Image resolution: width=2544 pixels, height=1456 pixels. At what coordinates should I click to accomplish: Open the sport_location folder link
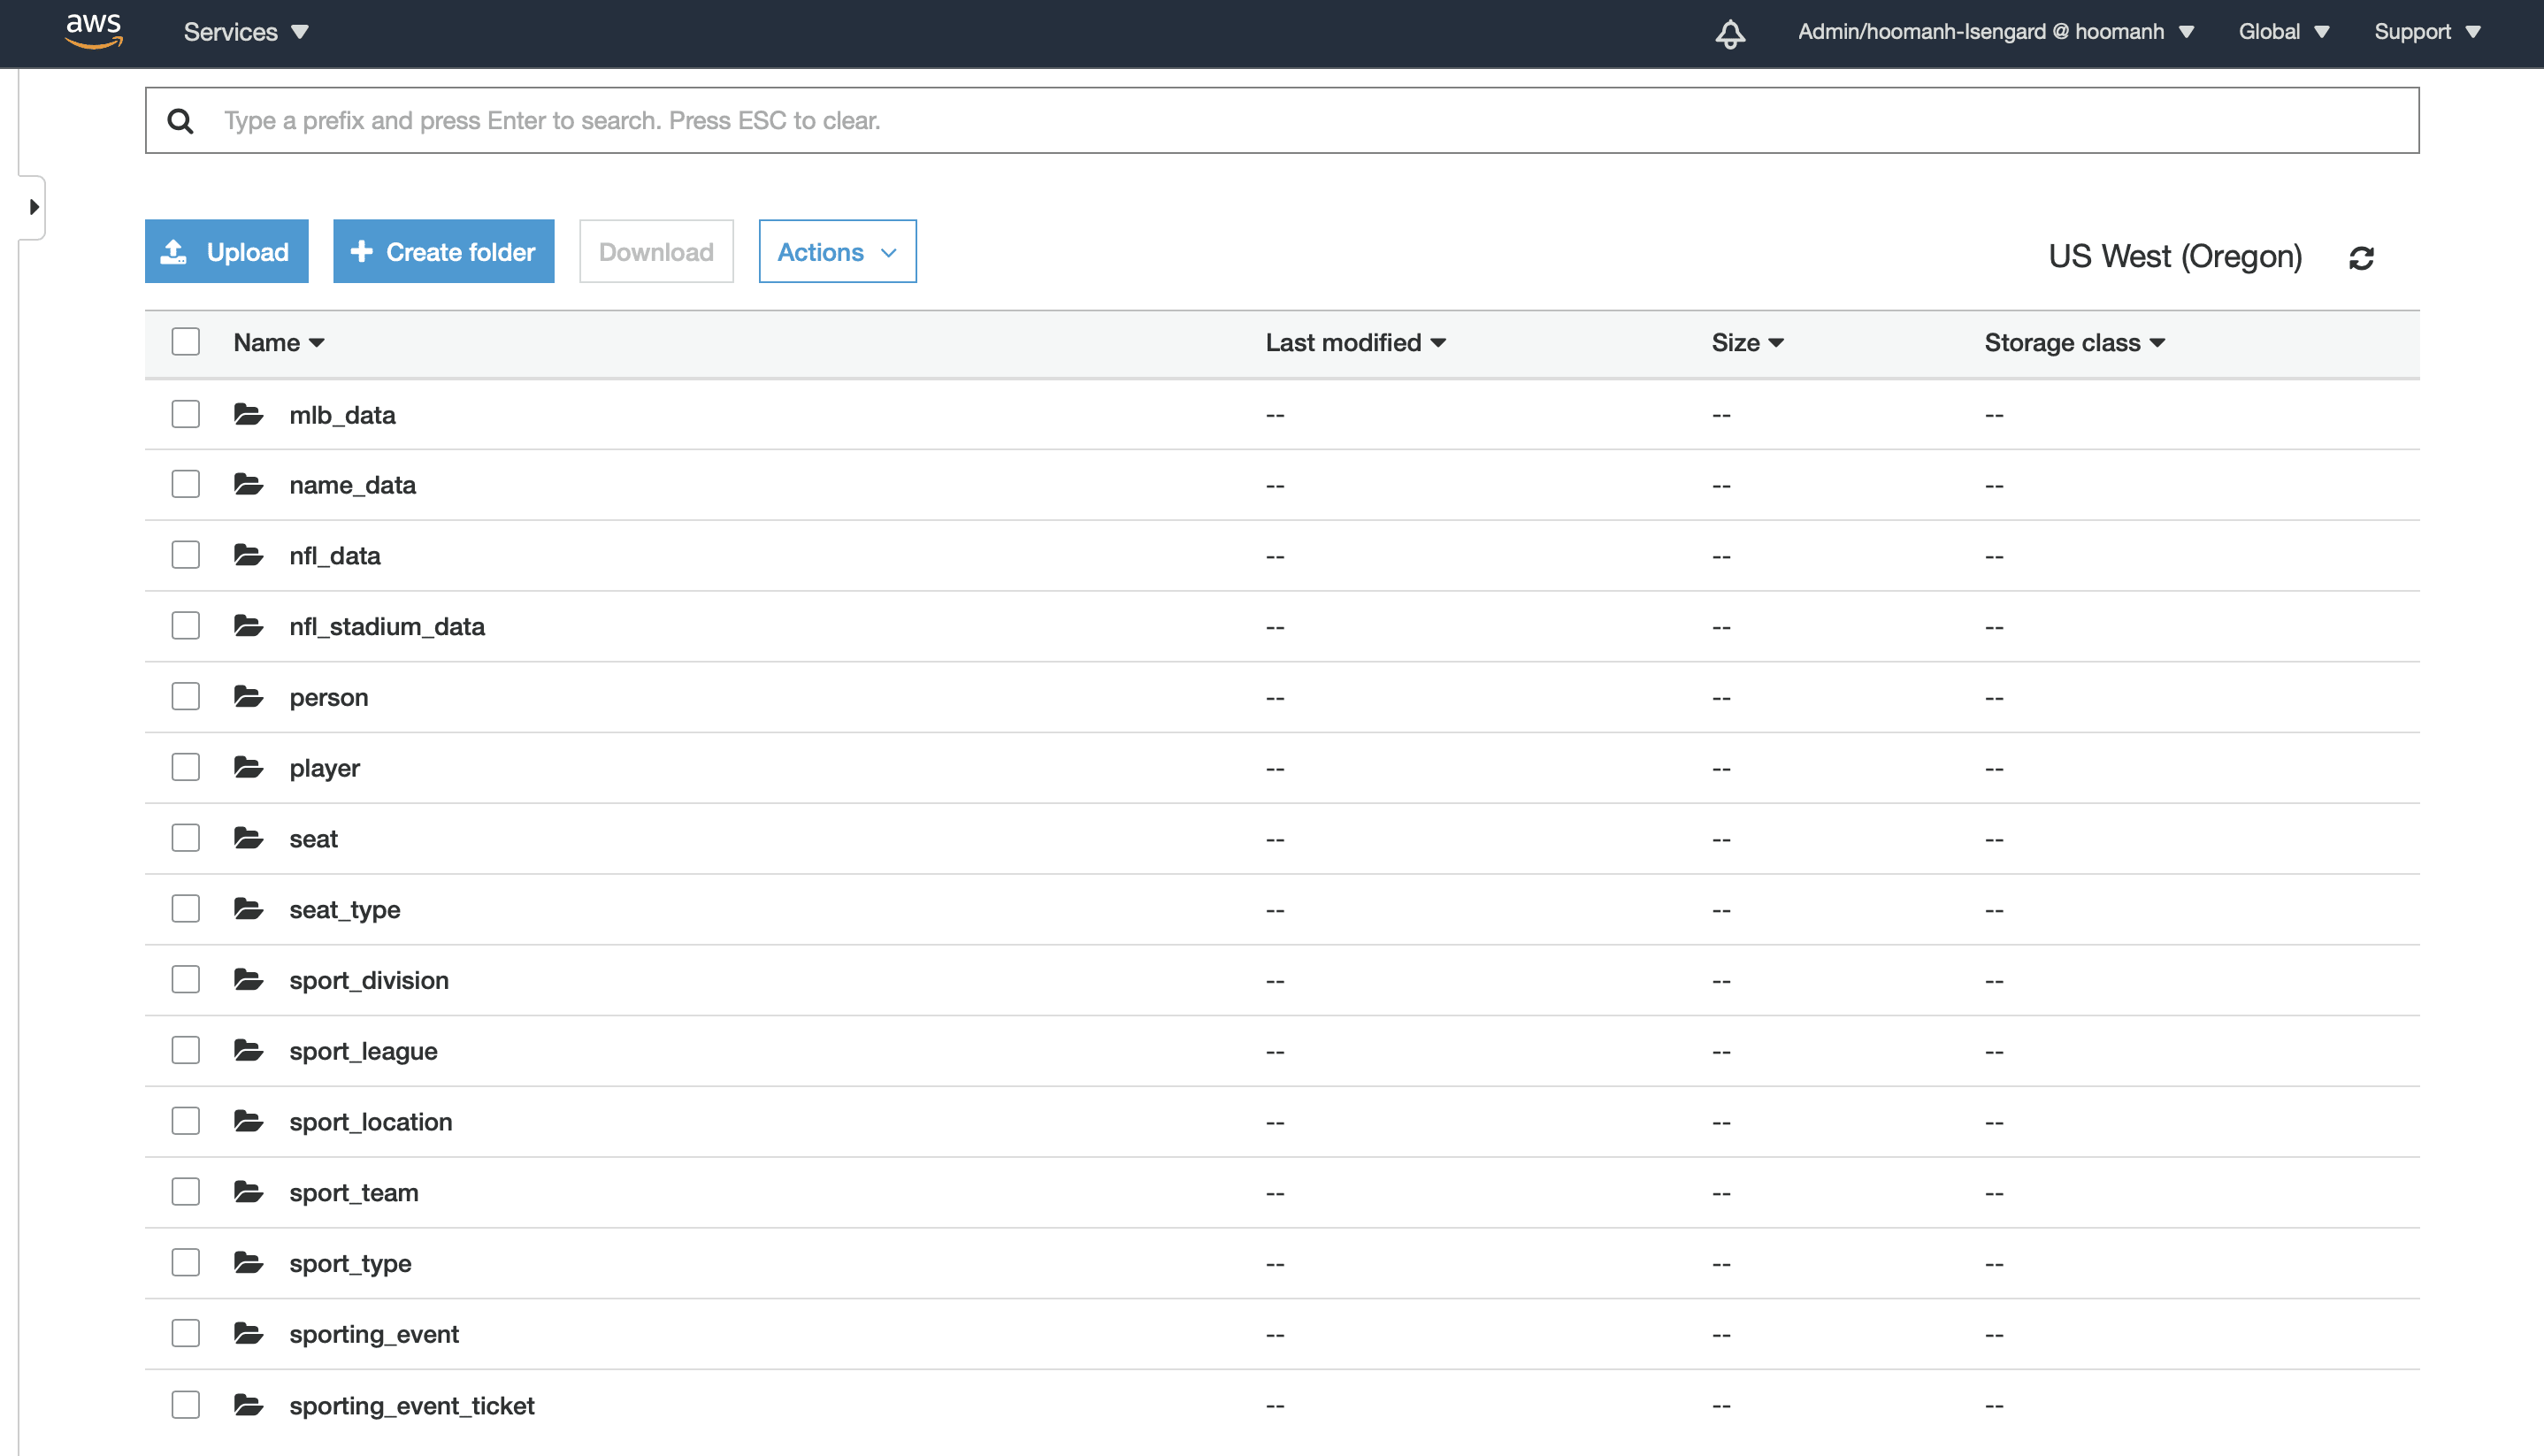pos(371,1122)
